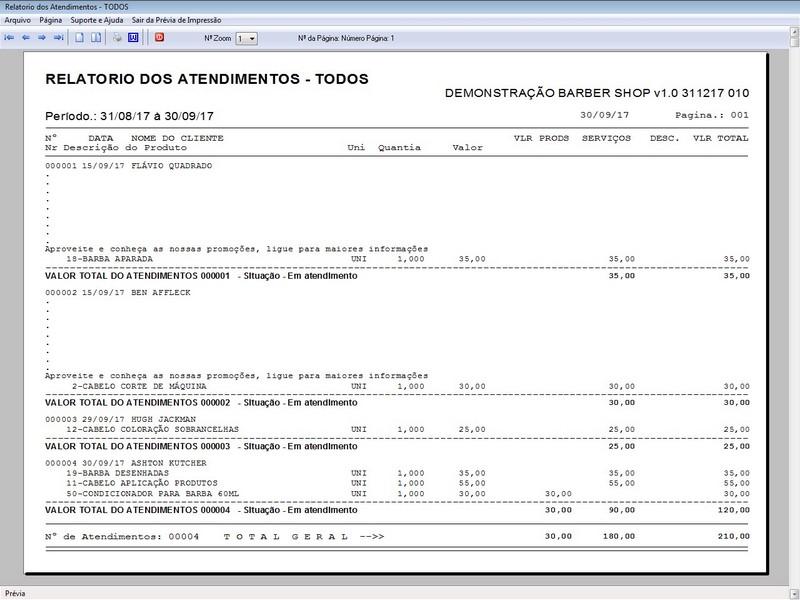Show single page view icon

pyautogui.click(x=80, y=38)
